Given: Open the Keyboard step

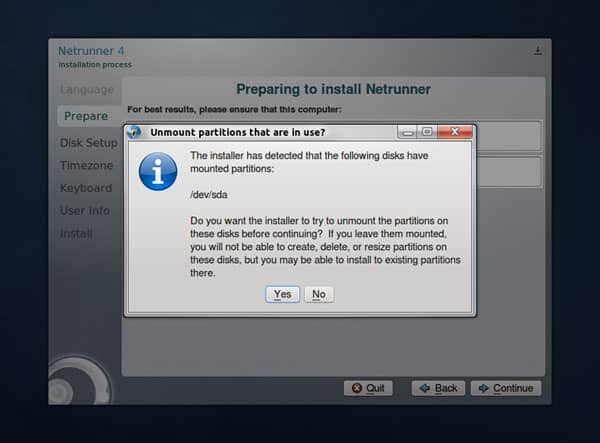Looking at the screenshot, I should click(x=86, y=188).
